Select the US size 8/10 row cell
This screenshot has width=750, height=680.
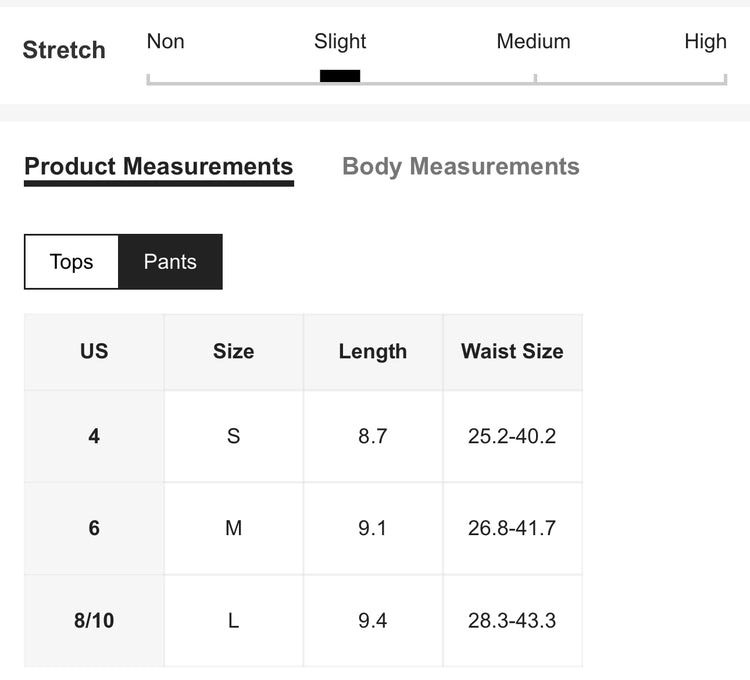tap(94, 621)
